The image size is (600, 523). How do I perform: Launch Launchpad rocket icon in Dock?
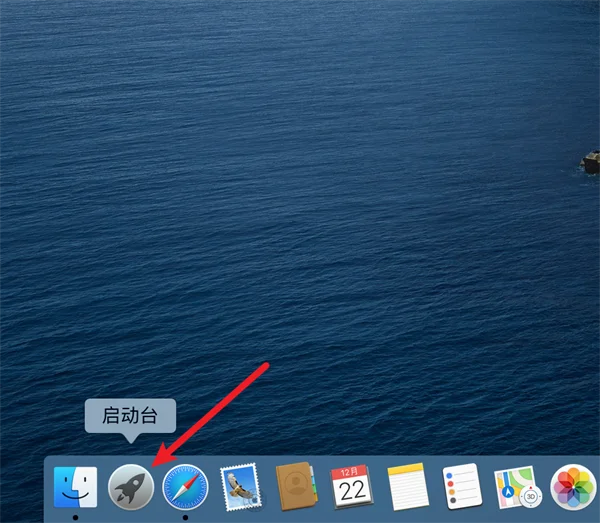pyautogui.click(x=131, y=487)
